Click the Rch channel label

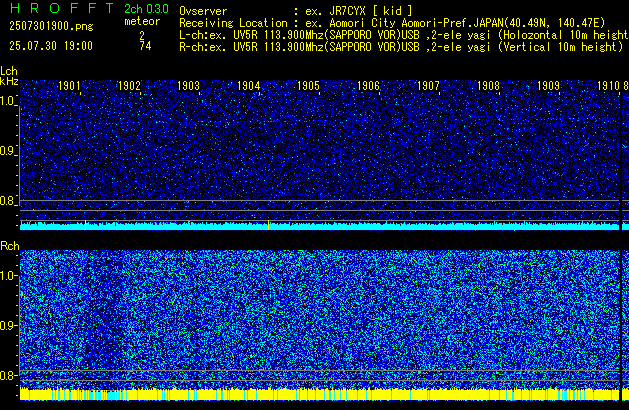(x=10, y=246)
